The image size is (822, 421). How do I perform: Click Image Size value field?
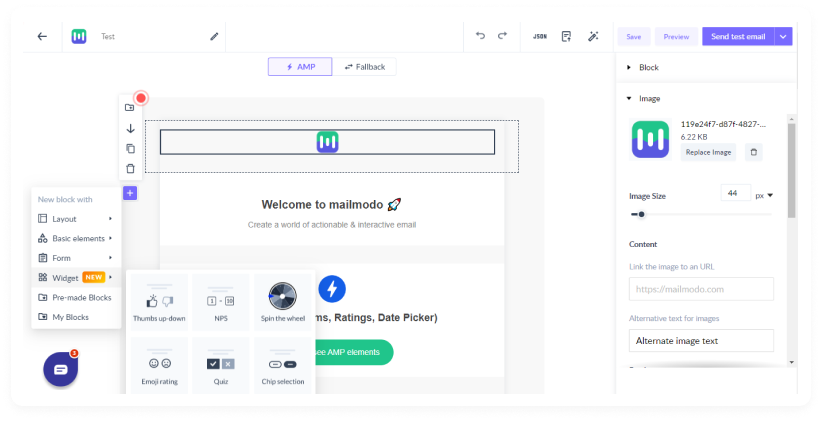pyautogui.click(x=736, y=193)
